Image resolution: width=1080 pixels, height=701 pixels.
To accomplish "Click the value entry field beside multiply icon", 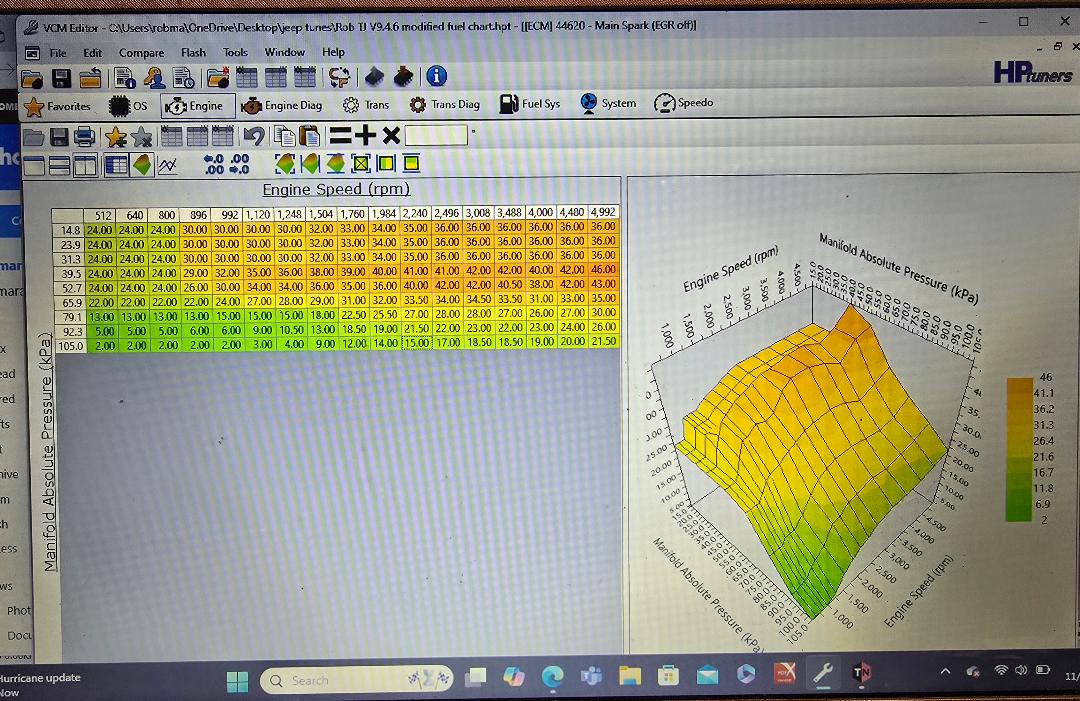I will pos(435,136).
